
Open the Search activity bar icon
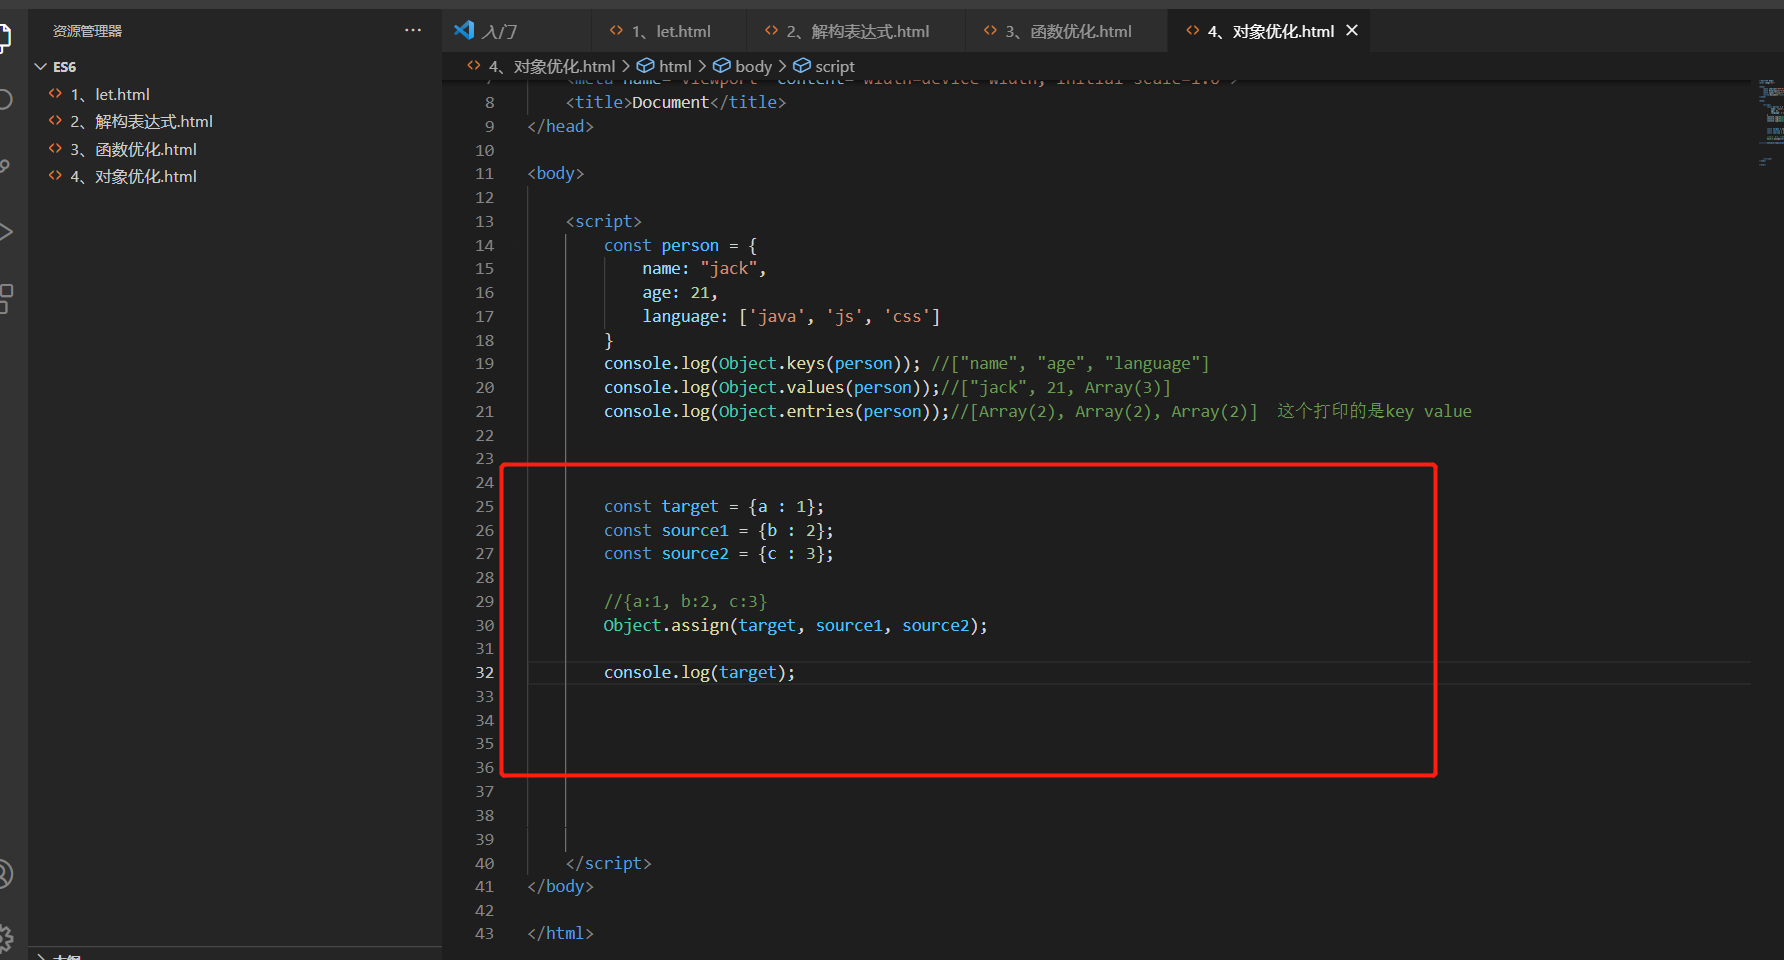point(4,99)
